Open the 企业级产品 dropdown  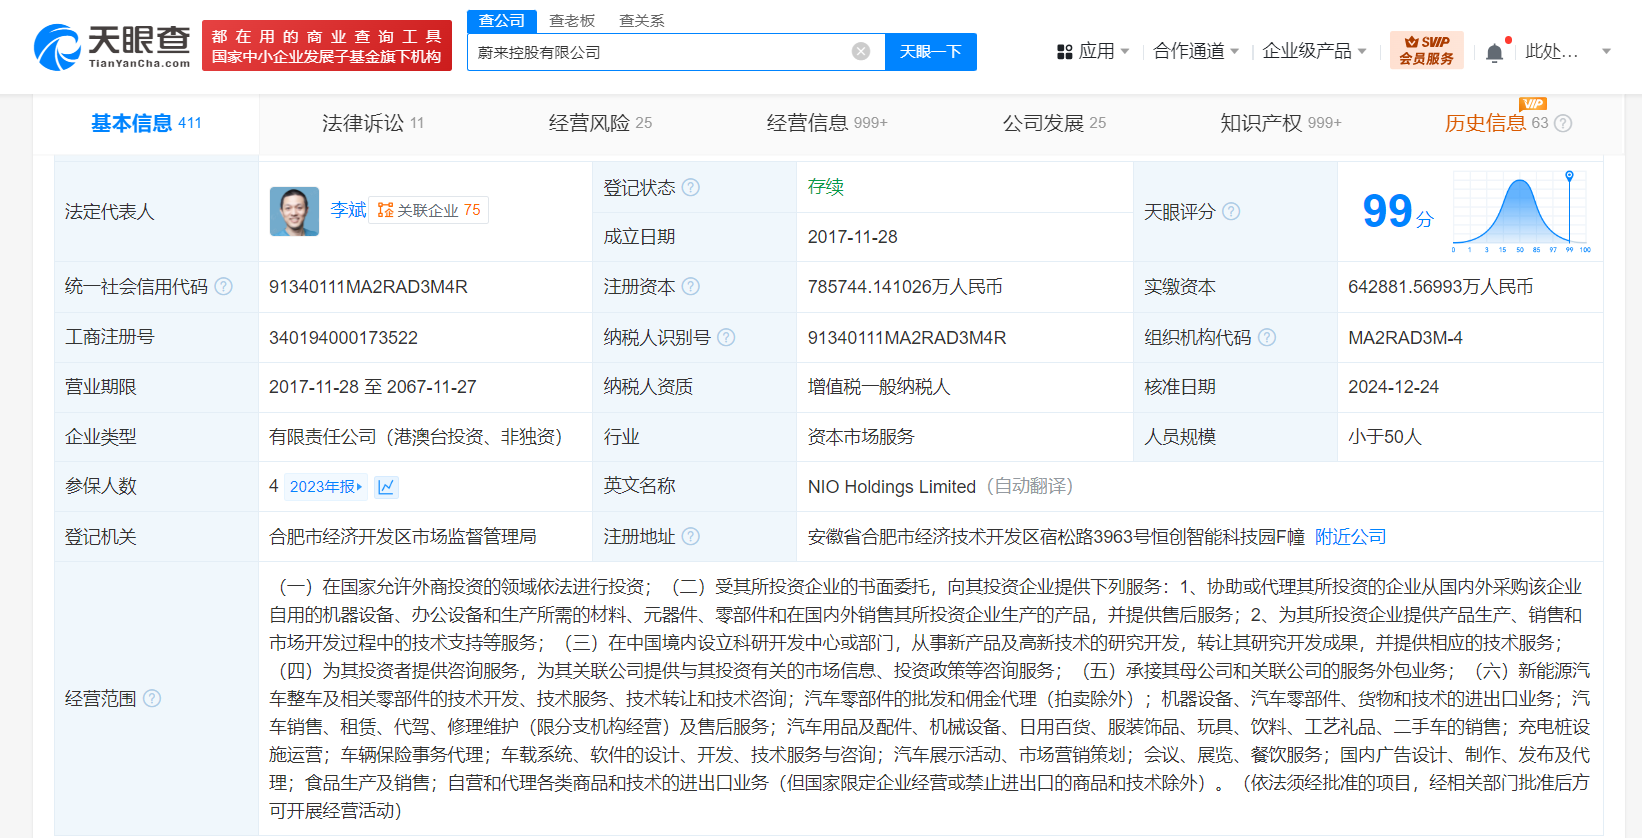click(1314, 51)
